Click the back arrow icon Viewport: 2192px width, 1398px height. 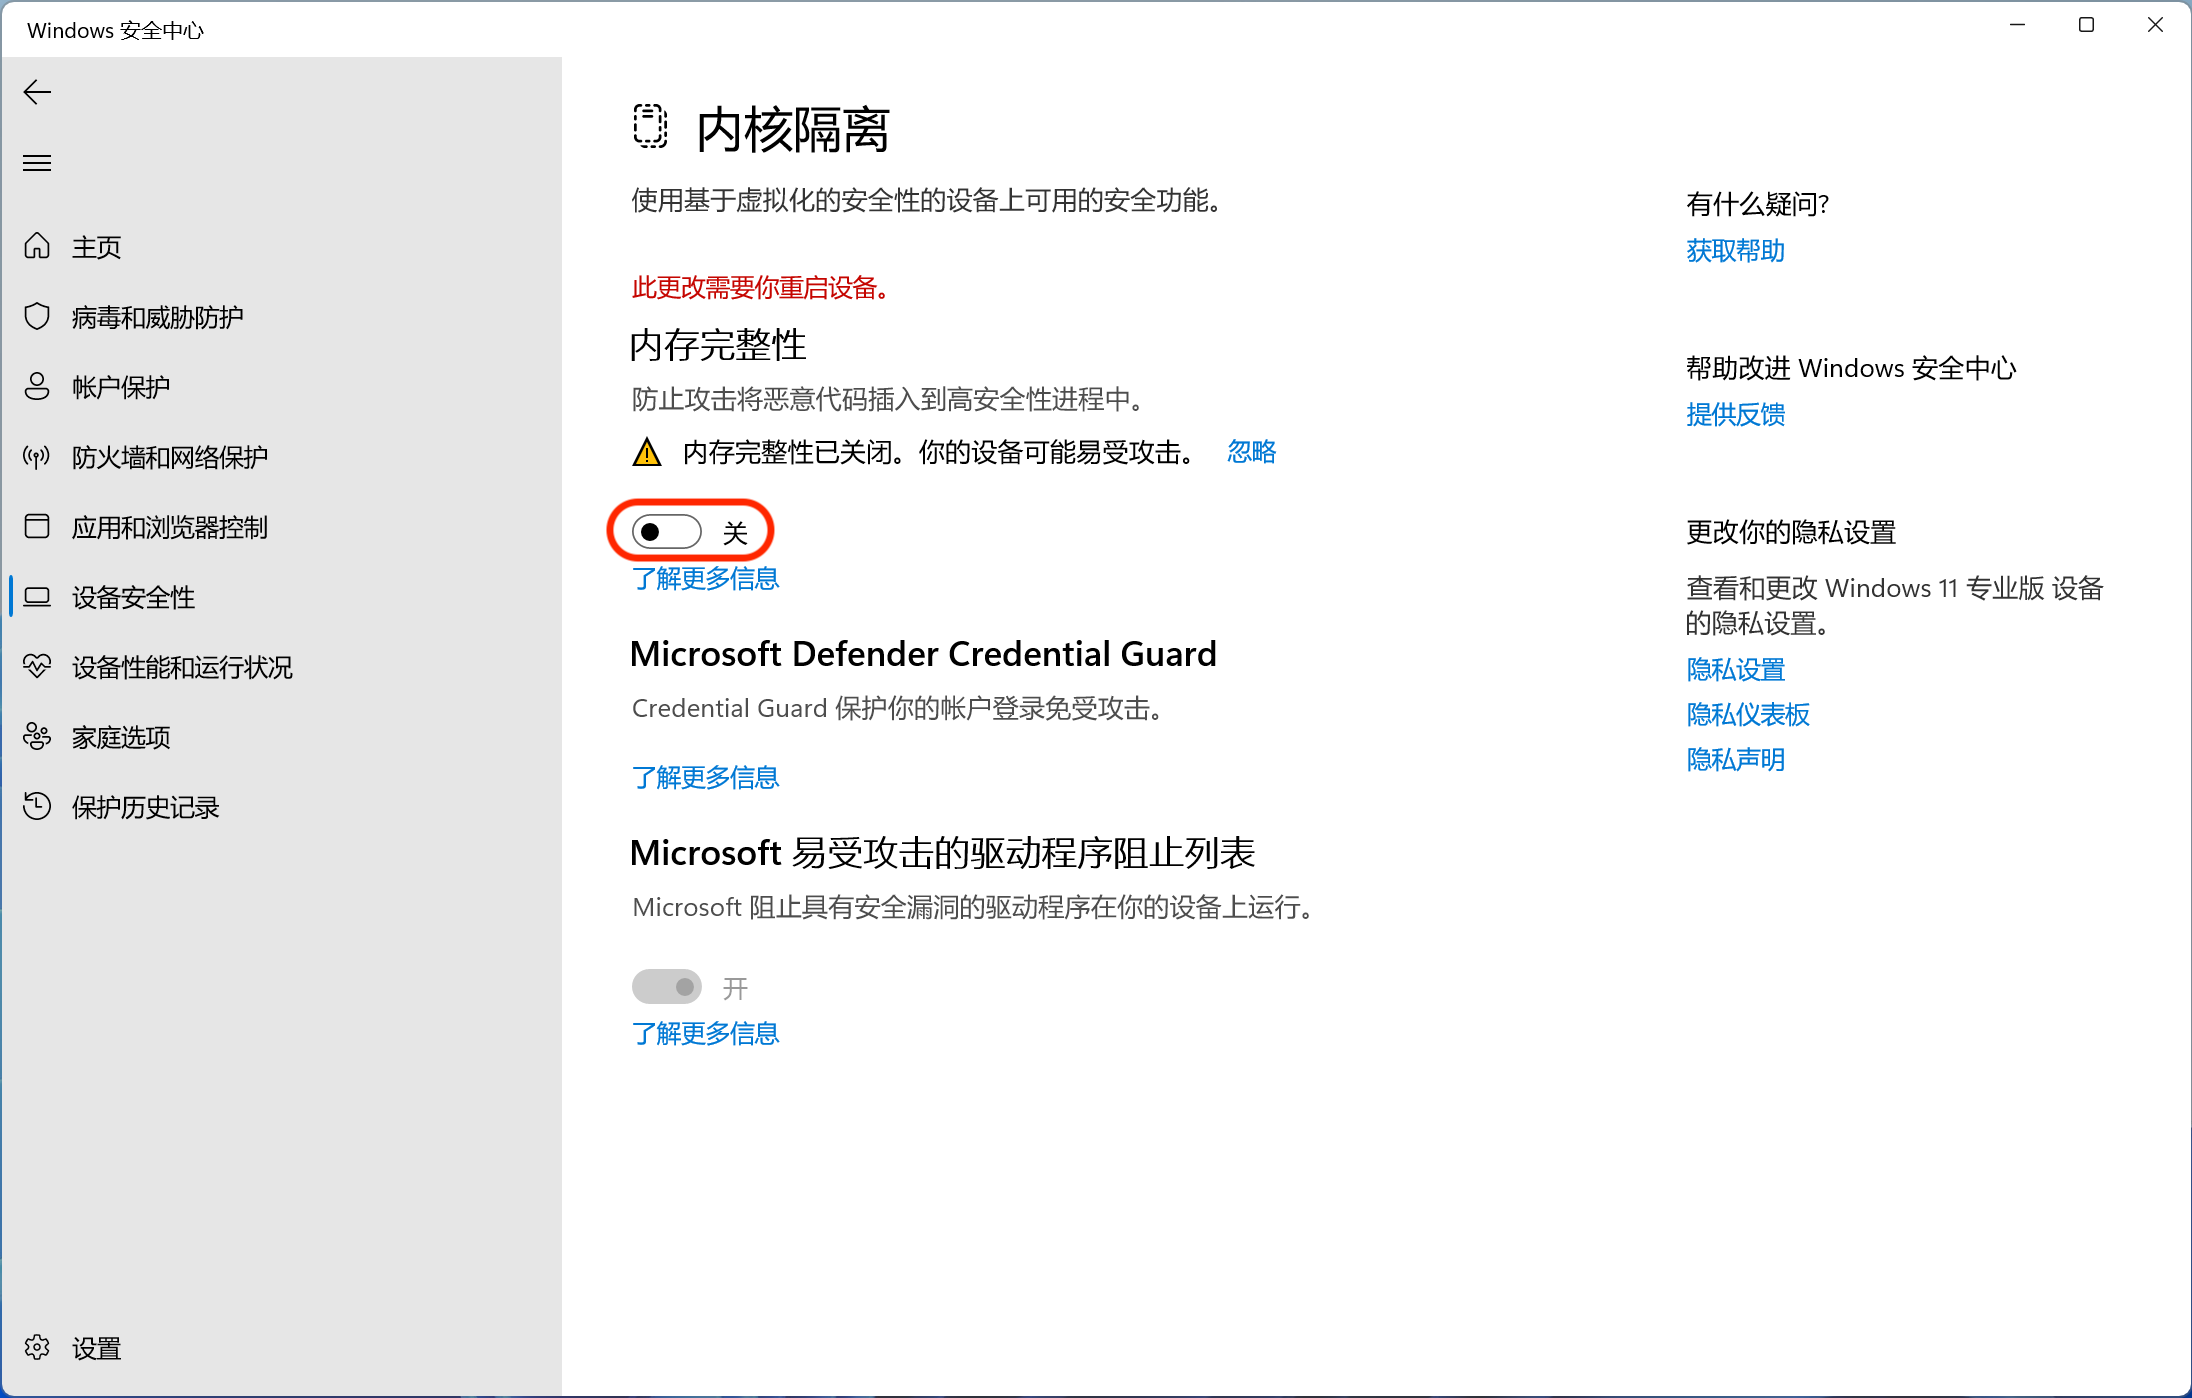(37, 93)
